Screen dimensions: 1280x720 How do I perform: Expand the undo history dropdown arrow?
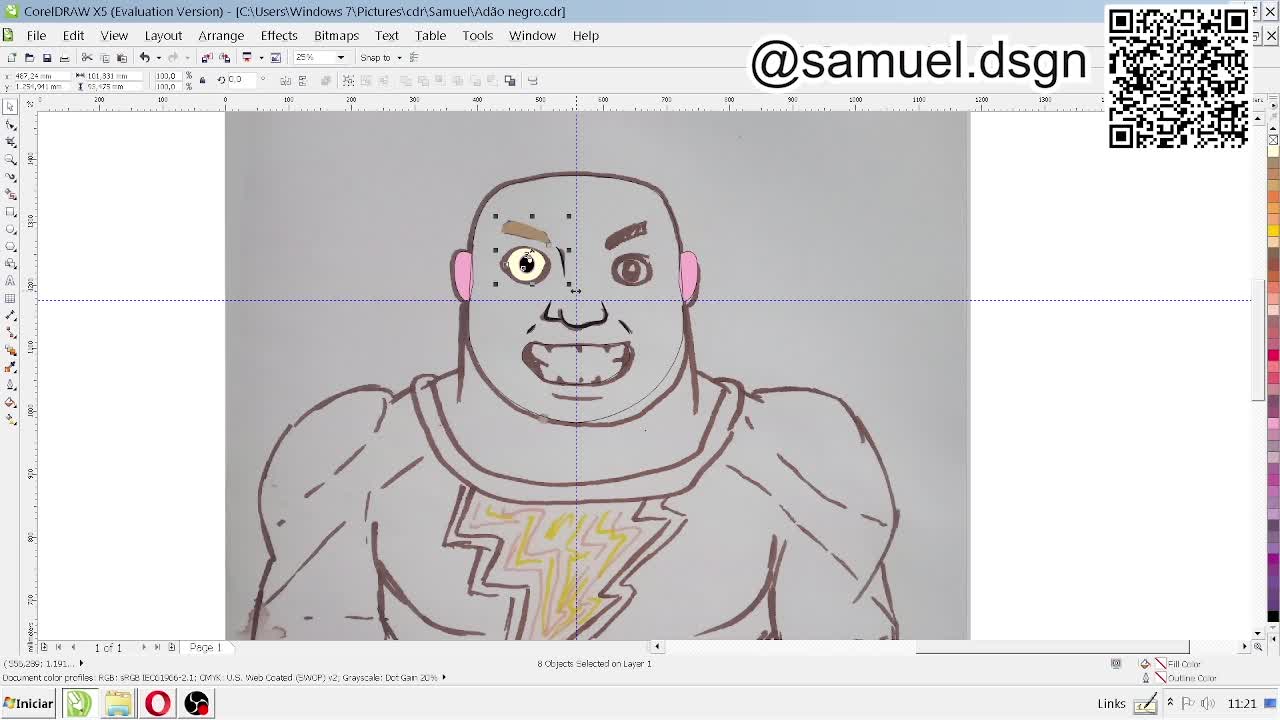158,57
